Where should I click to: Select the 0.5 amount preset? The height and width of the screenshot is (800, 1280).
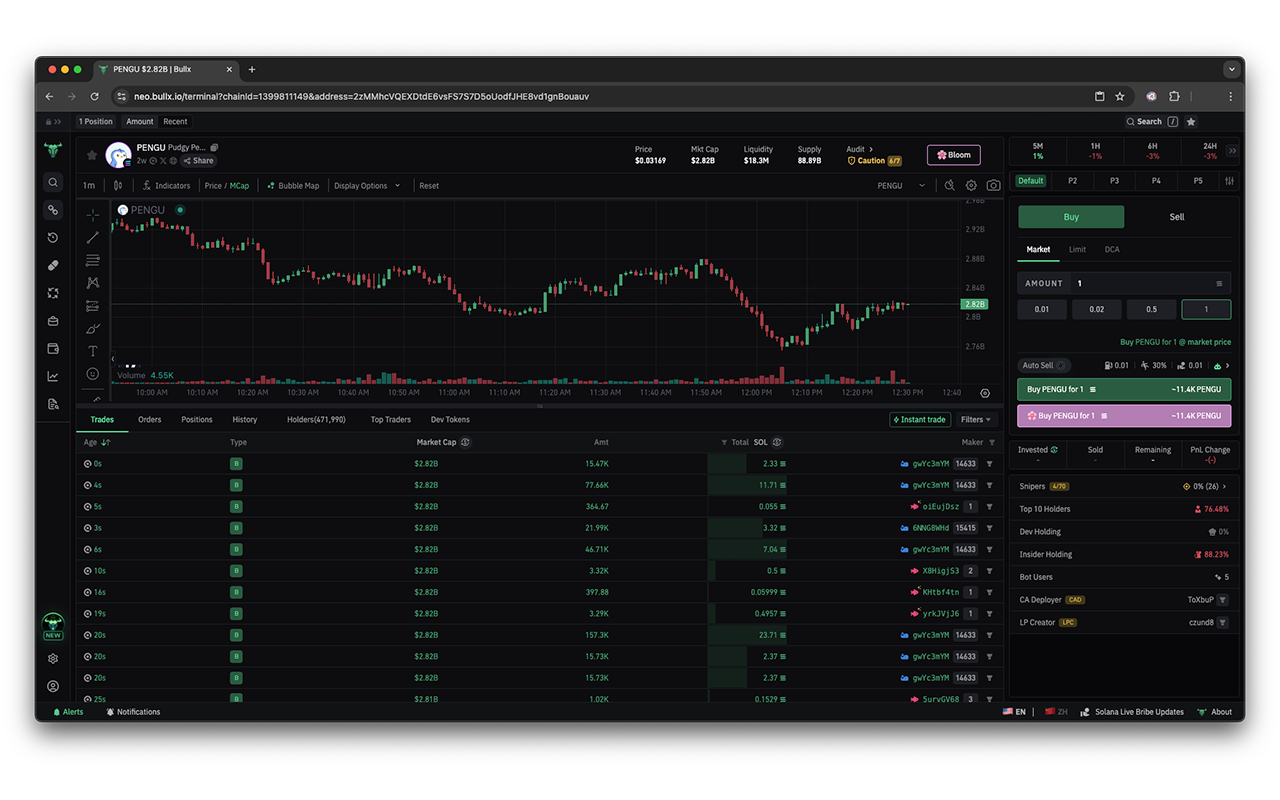tap(1151, 310)
